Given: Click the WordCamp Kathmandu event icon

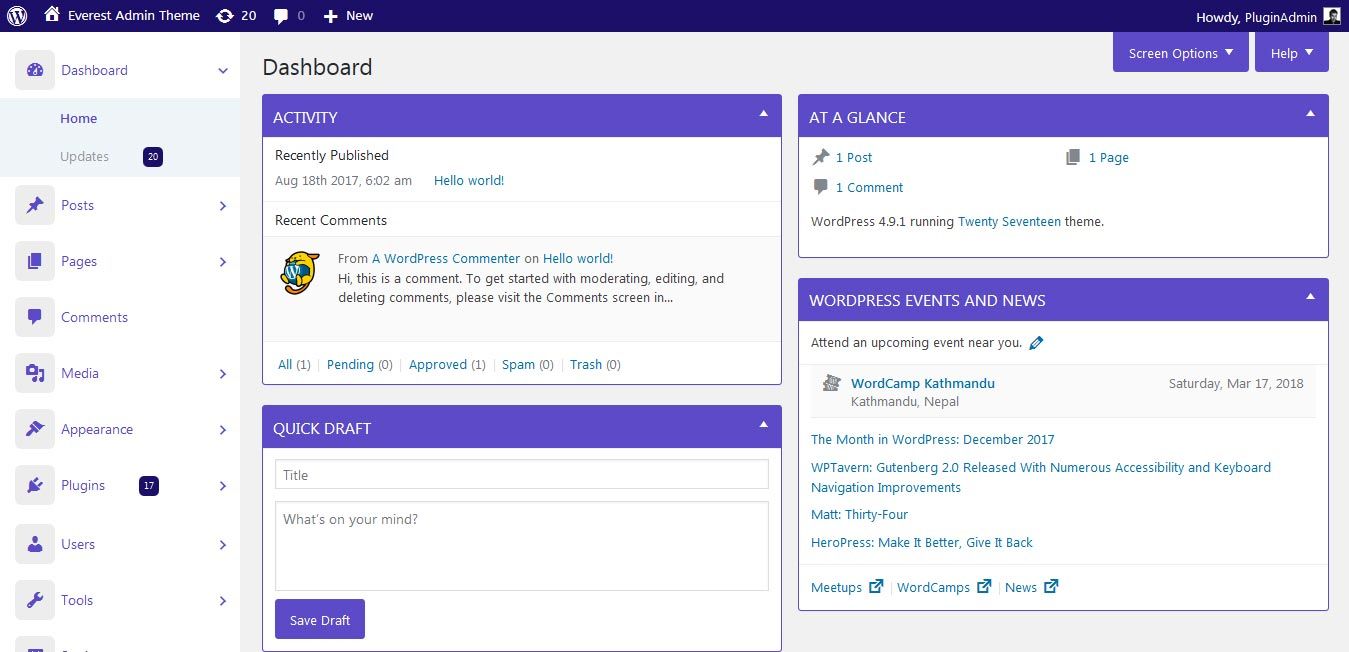Looking at the screenshot, I should click(x=831, y=383).
